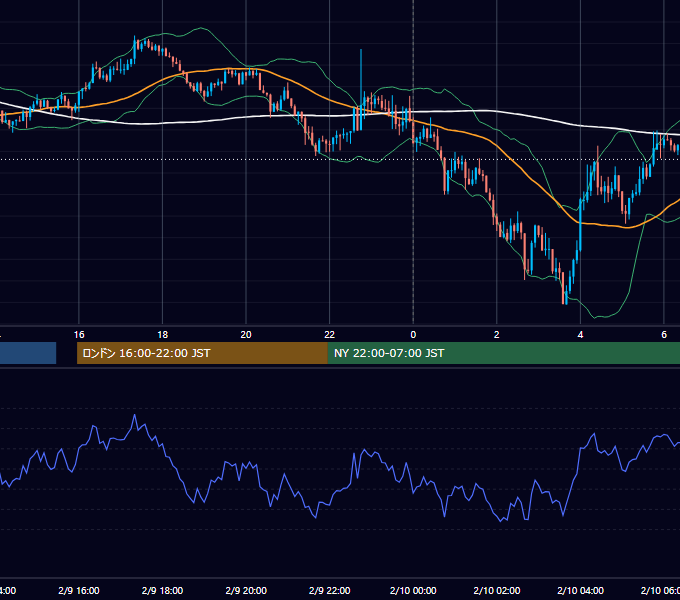Click the 22 hour label on upper axis
680x600 pixels.
pos(330,335)
